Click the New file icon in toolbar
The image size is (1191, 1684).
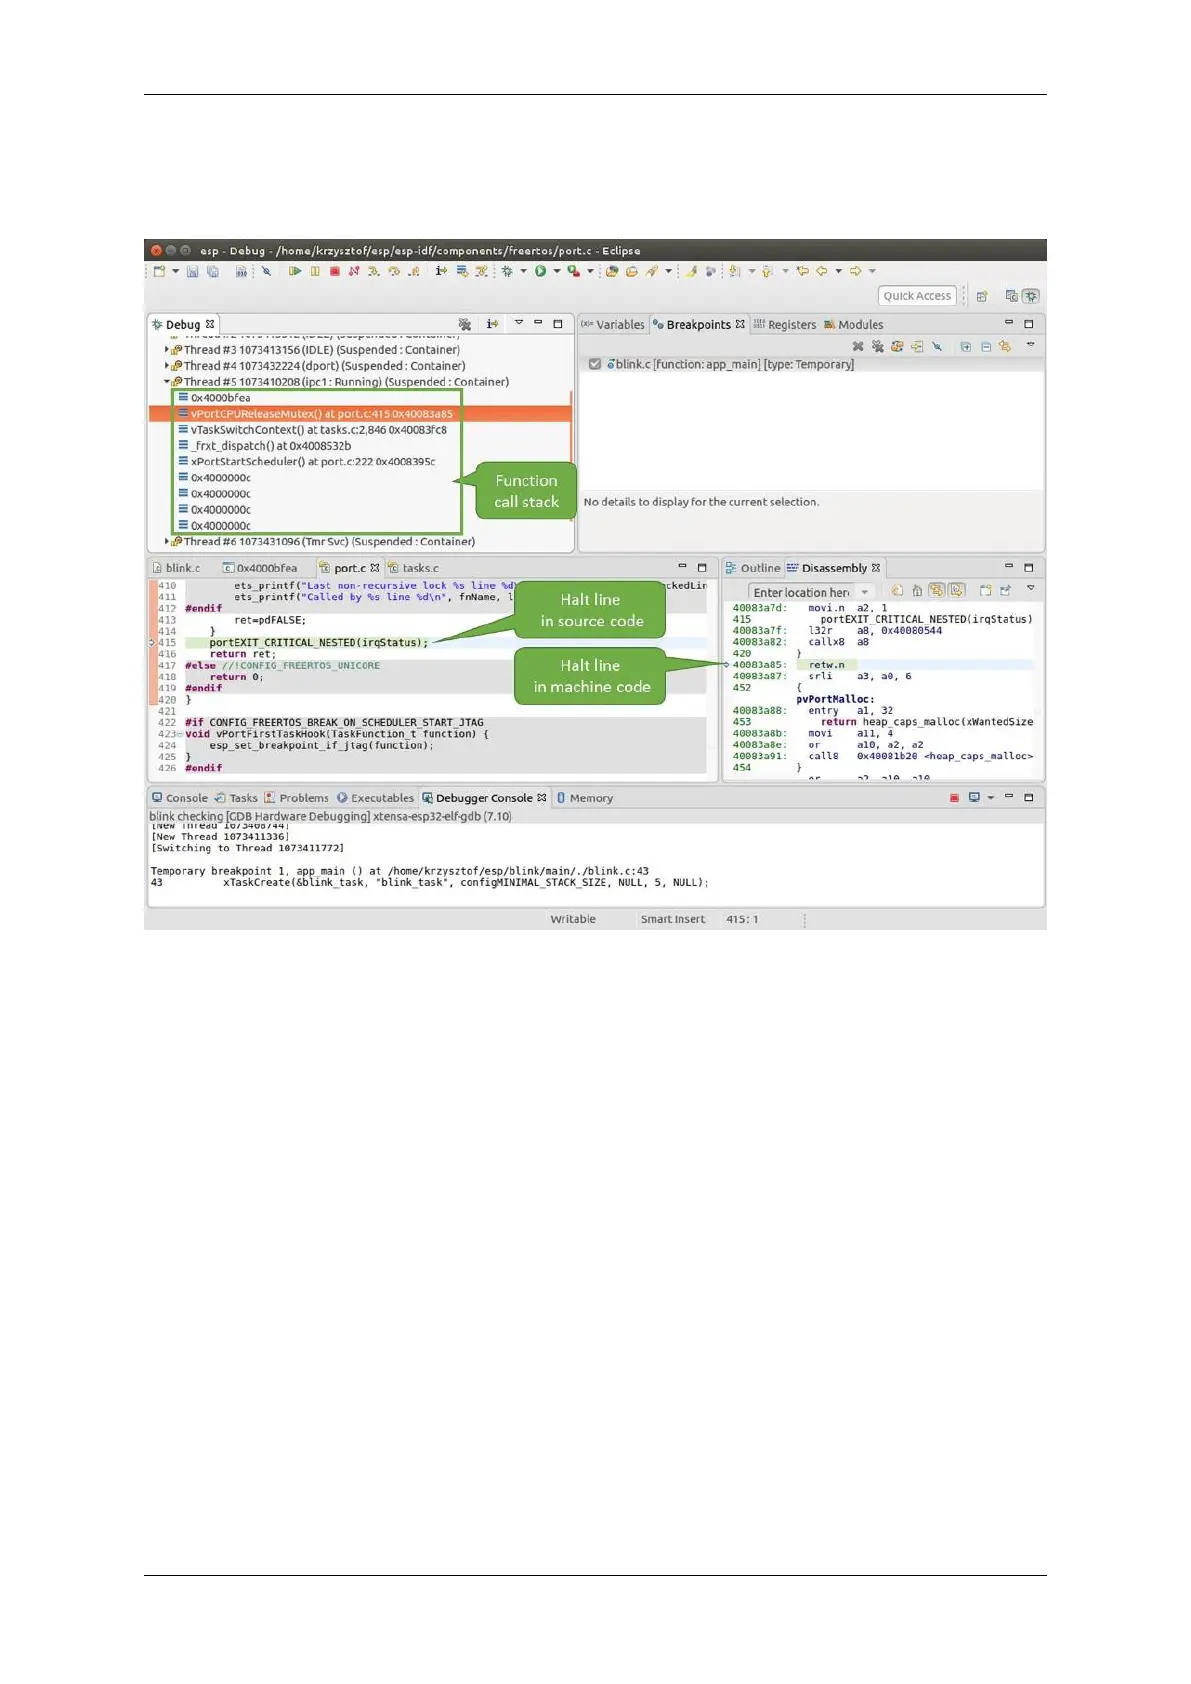click(x=159, y=271)
